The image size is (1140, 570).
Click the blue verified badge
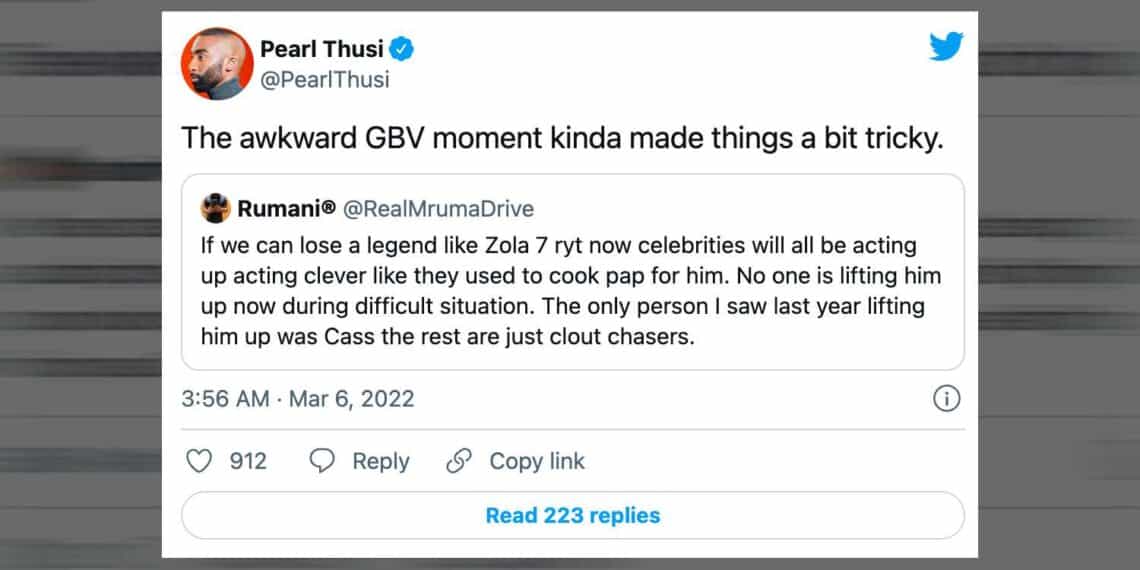402,49
